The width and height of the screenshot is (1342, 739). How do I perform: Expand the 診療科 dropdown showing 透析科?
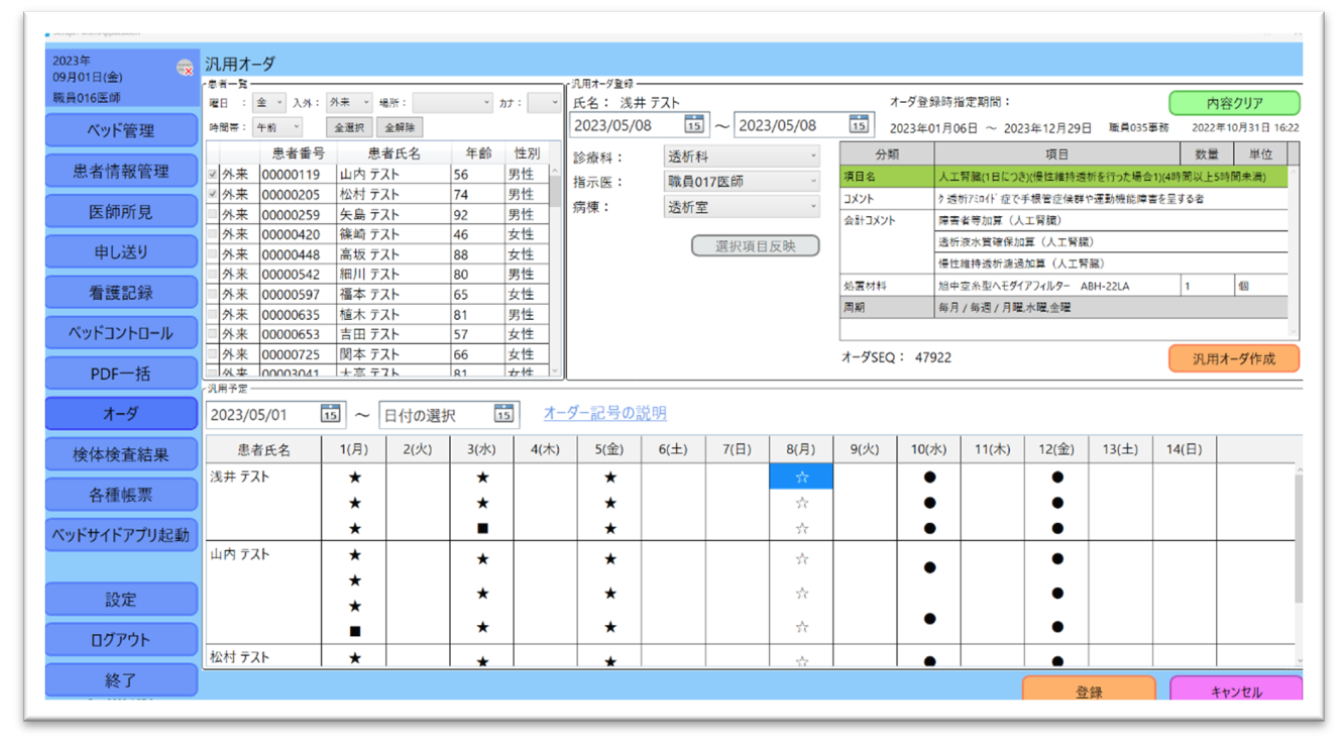(742, 156)
